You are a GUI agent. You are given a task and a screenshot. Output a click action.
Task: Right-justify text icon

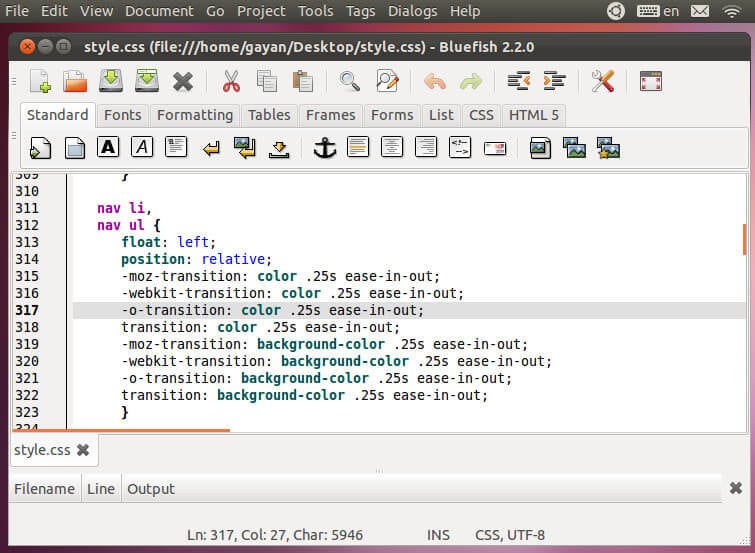point(426,147)
